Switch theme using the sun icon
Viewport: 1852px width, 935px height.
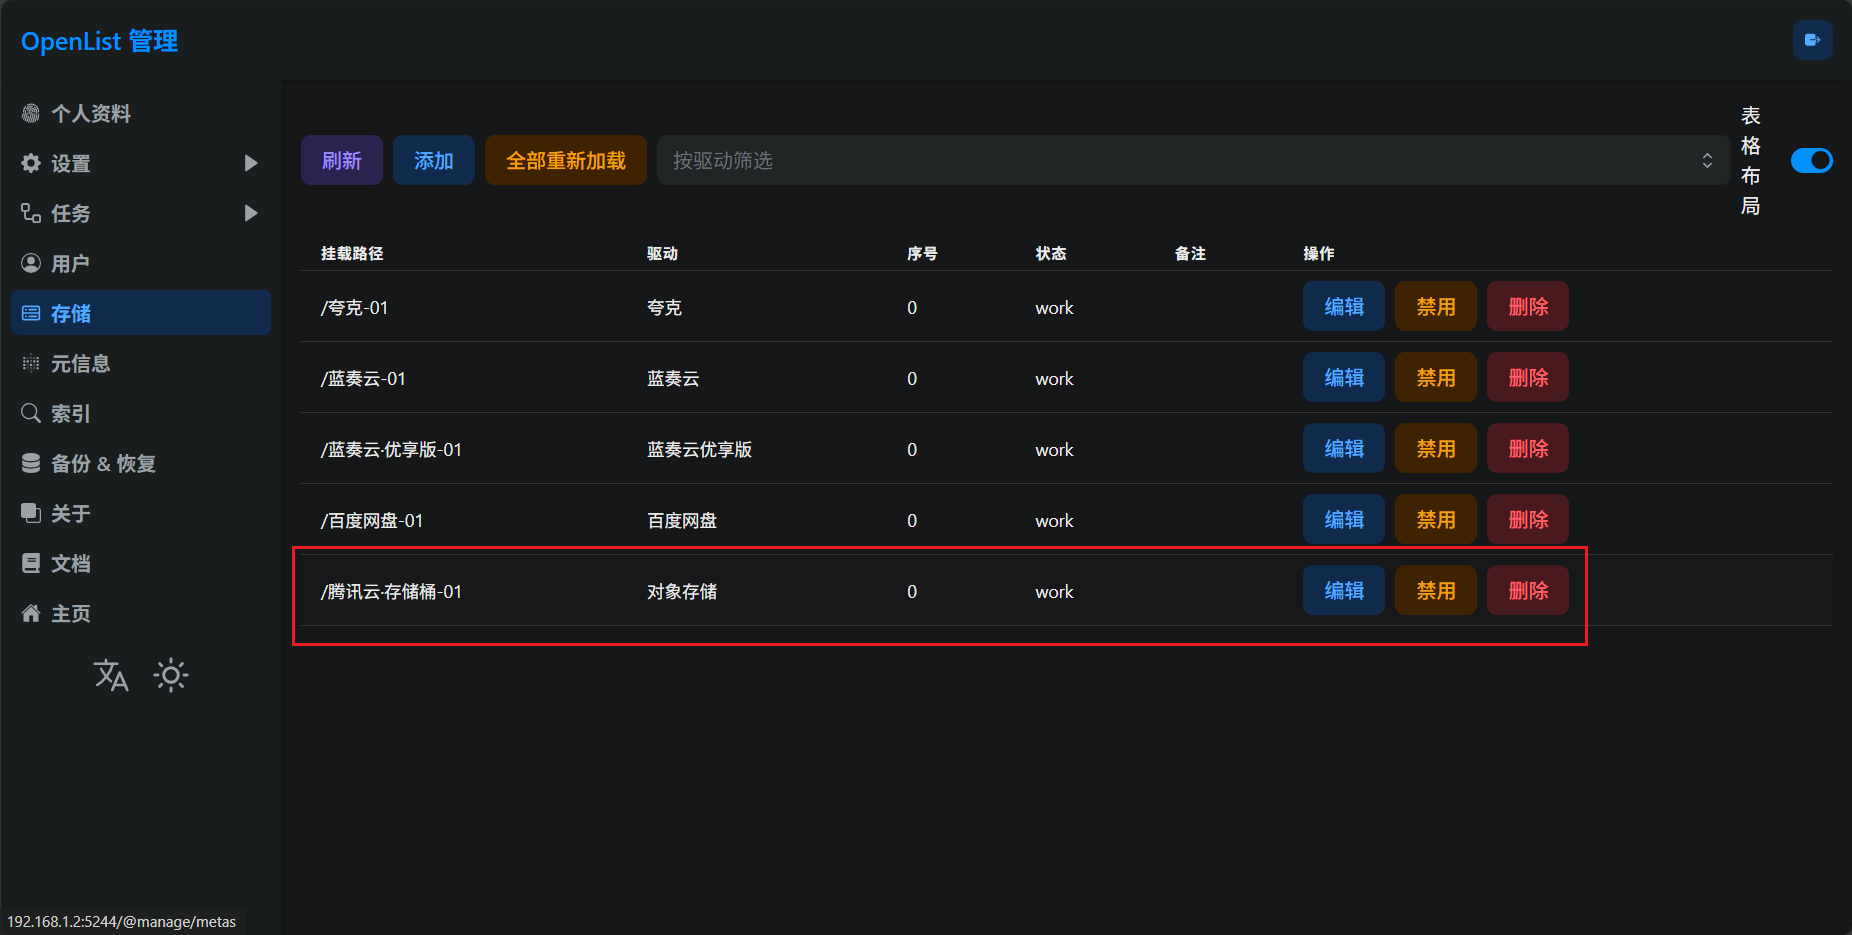click(x=171, y=676)
